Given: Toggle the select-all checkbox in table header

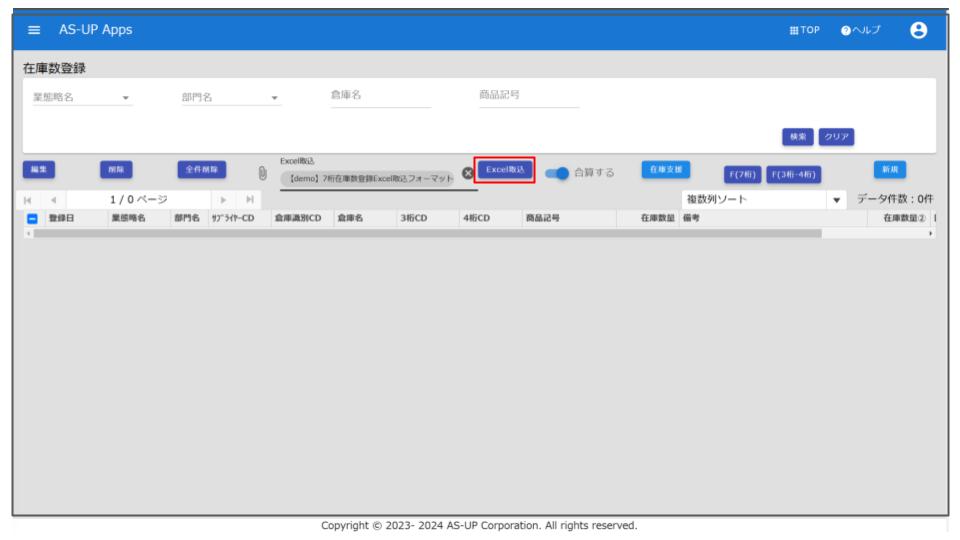Looking at the screenshot, I should (x=30, y=219).
